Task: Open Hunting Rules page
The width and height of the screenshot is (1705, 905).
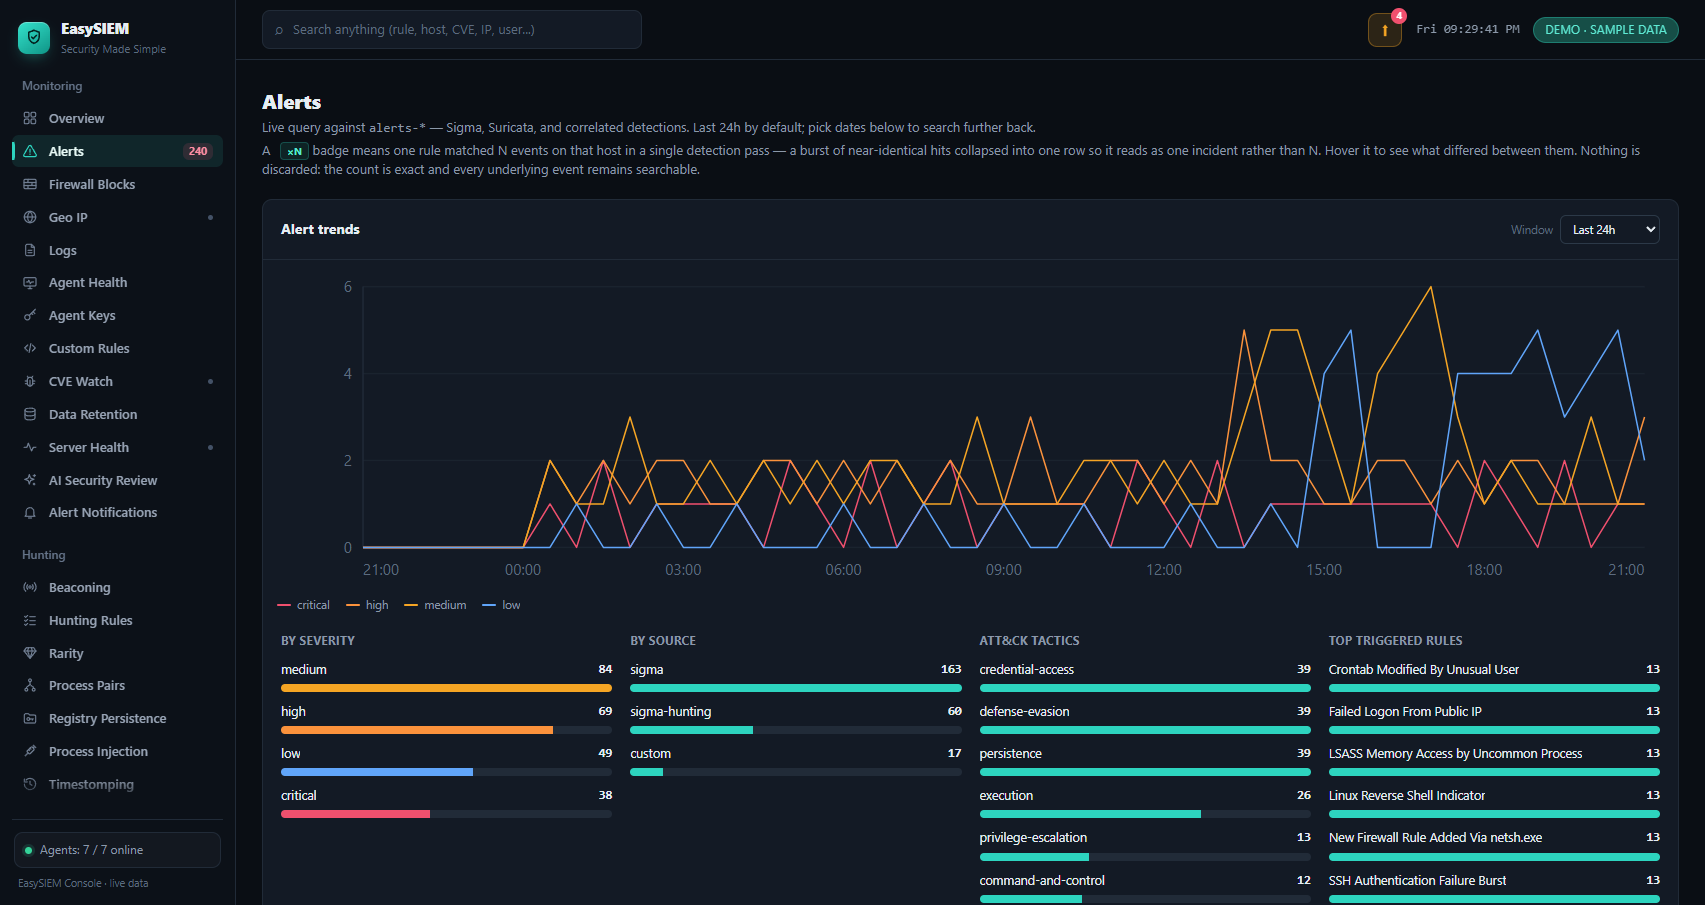Action: 117,620
